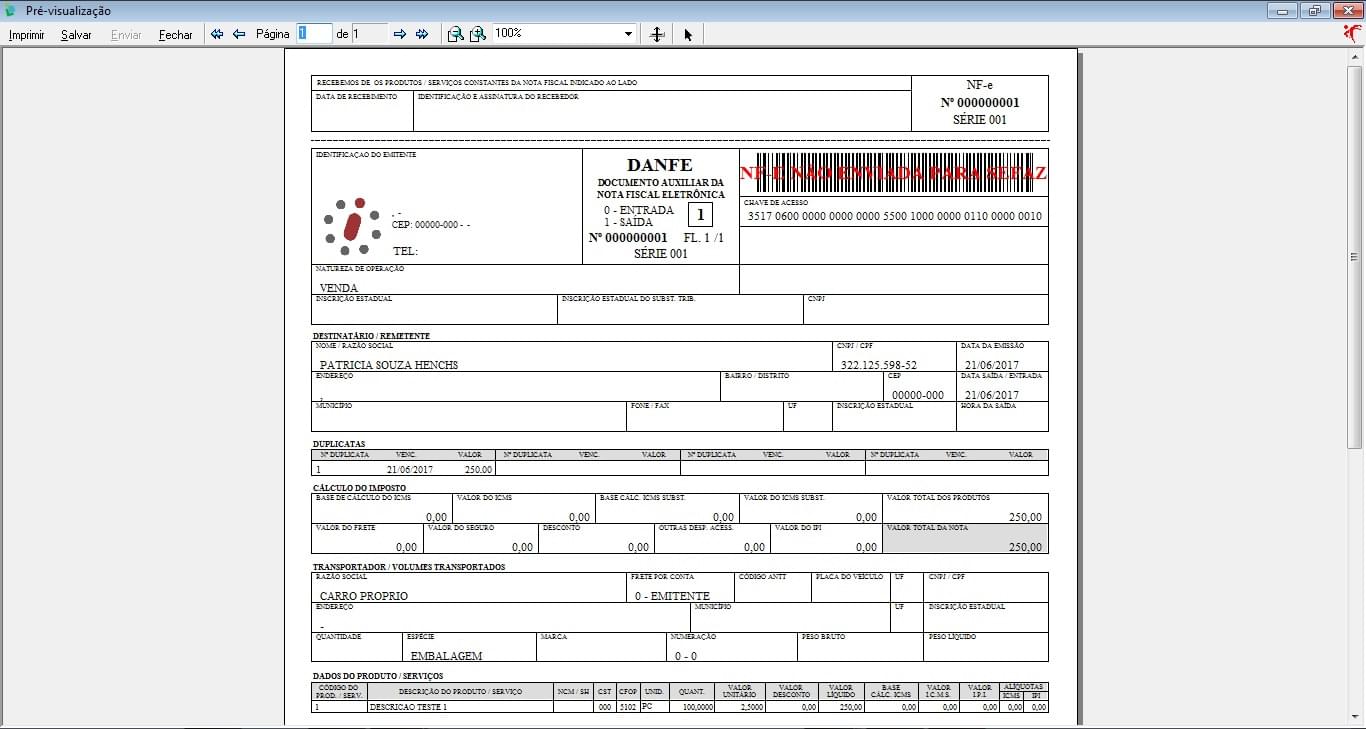Click the quantity value 100,0000
Viewport: 1366px width, 729px height.
[698, 707]
